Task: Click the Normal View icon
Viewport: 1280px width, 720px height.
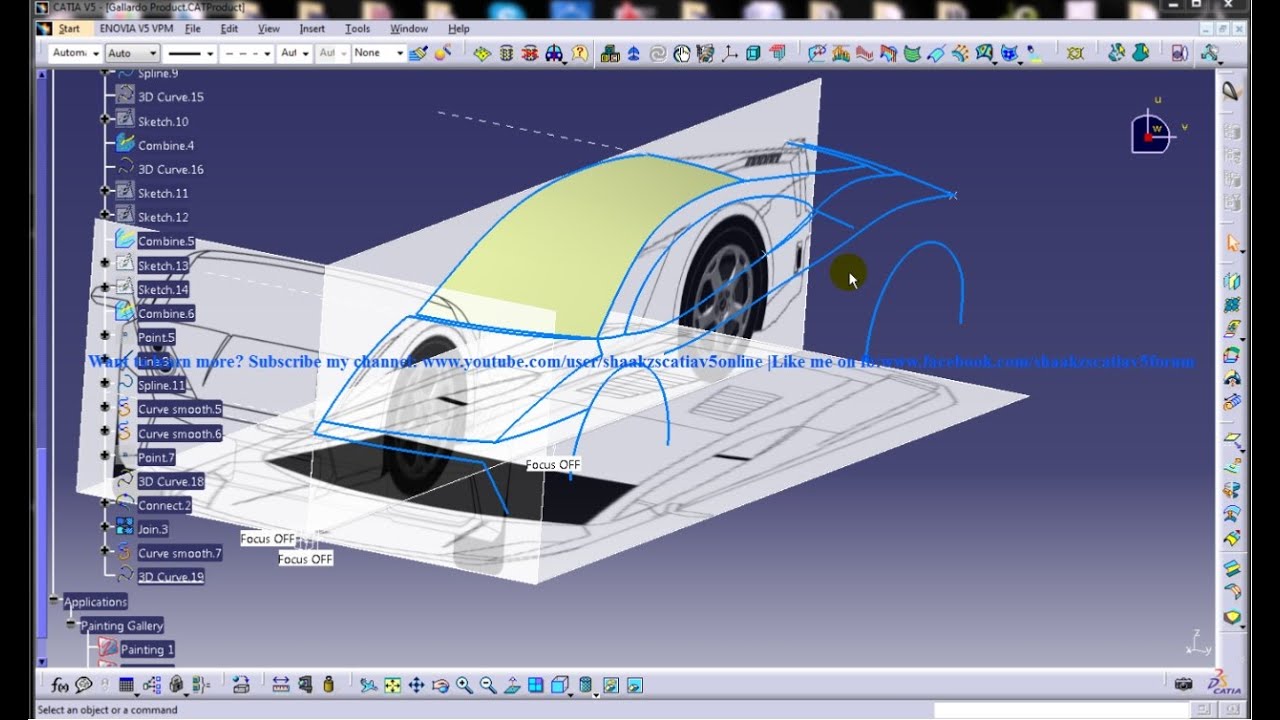Action: tap(512, 685)
